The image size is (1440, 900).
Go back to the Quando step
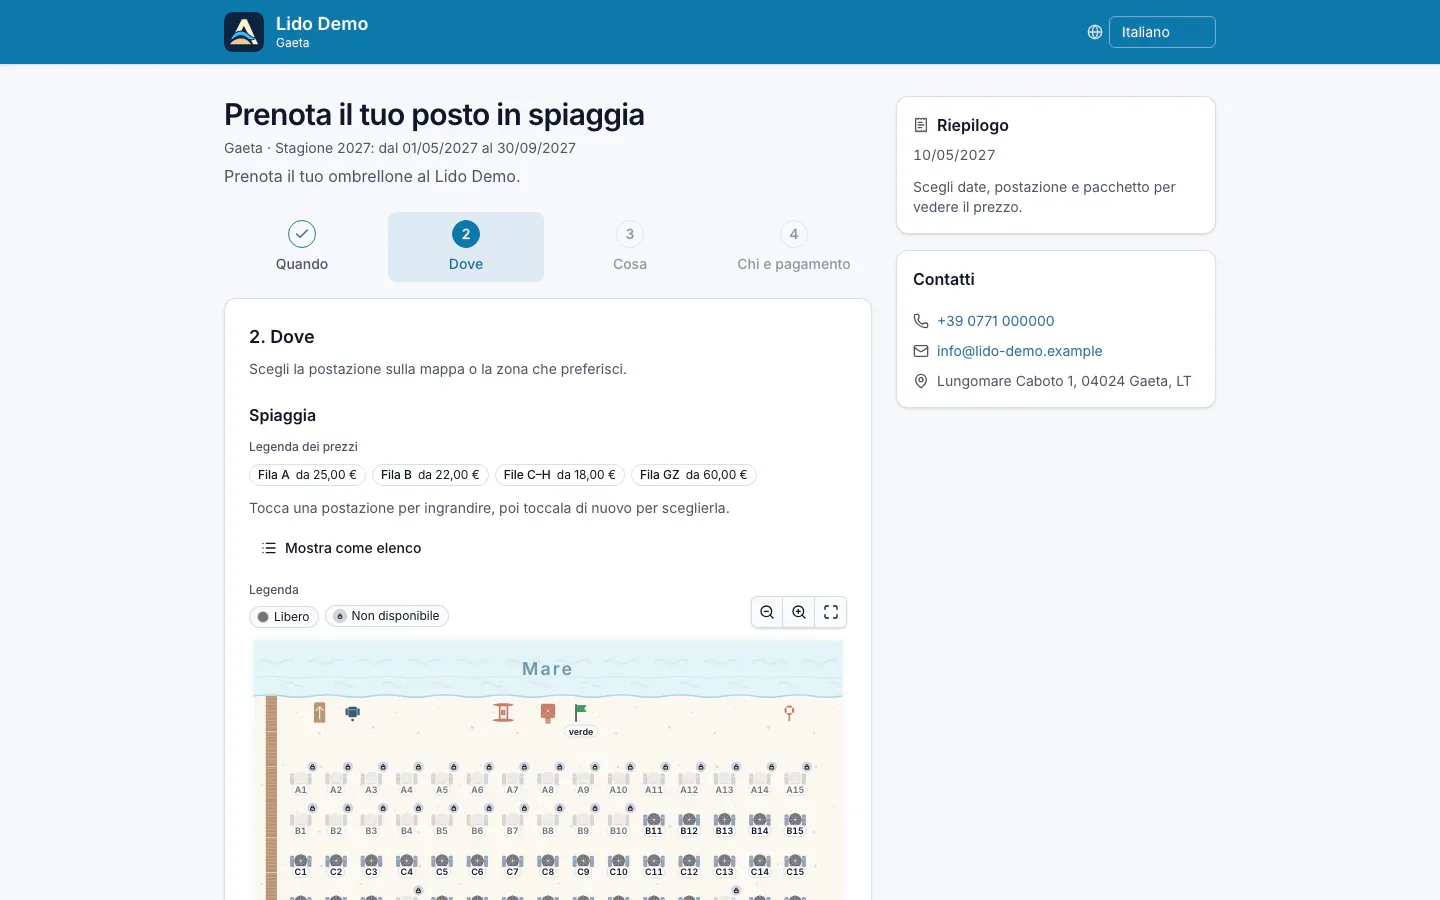point(302,247)
